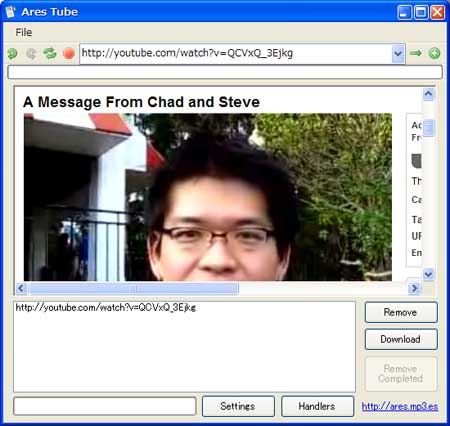Click the Download button
Viewport: 450px width, 426px height.
(x=401, y=339)
